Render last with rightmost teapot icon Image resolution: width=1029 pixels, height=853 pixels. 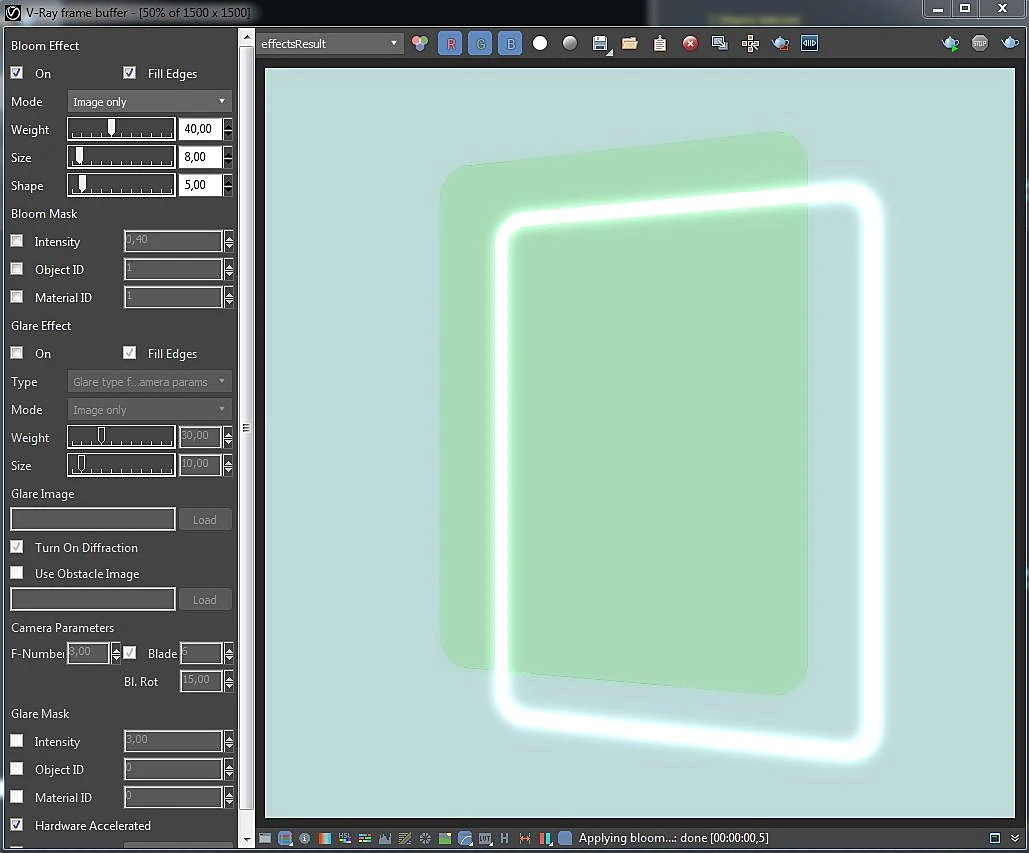1010,43
